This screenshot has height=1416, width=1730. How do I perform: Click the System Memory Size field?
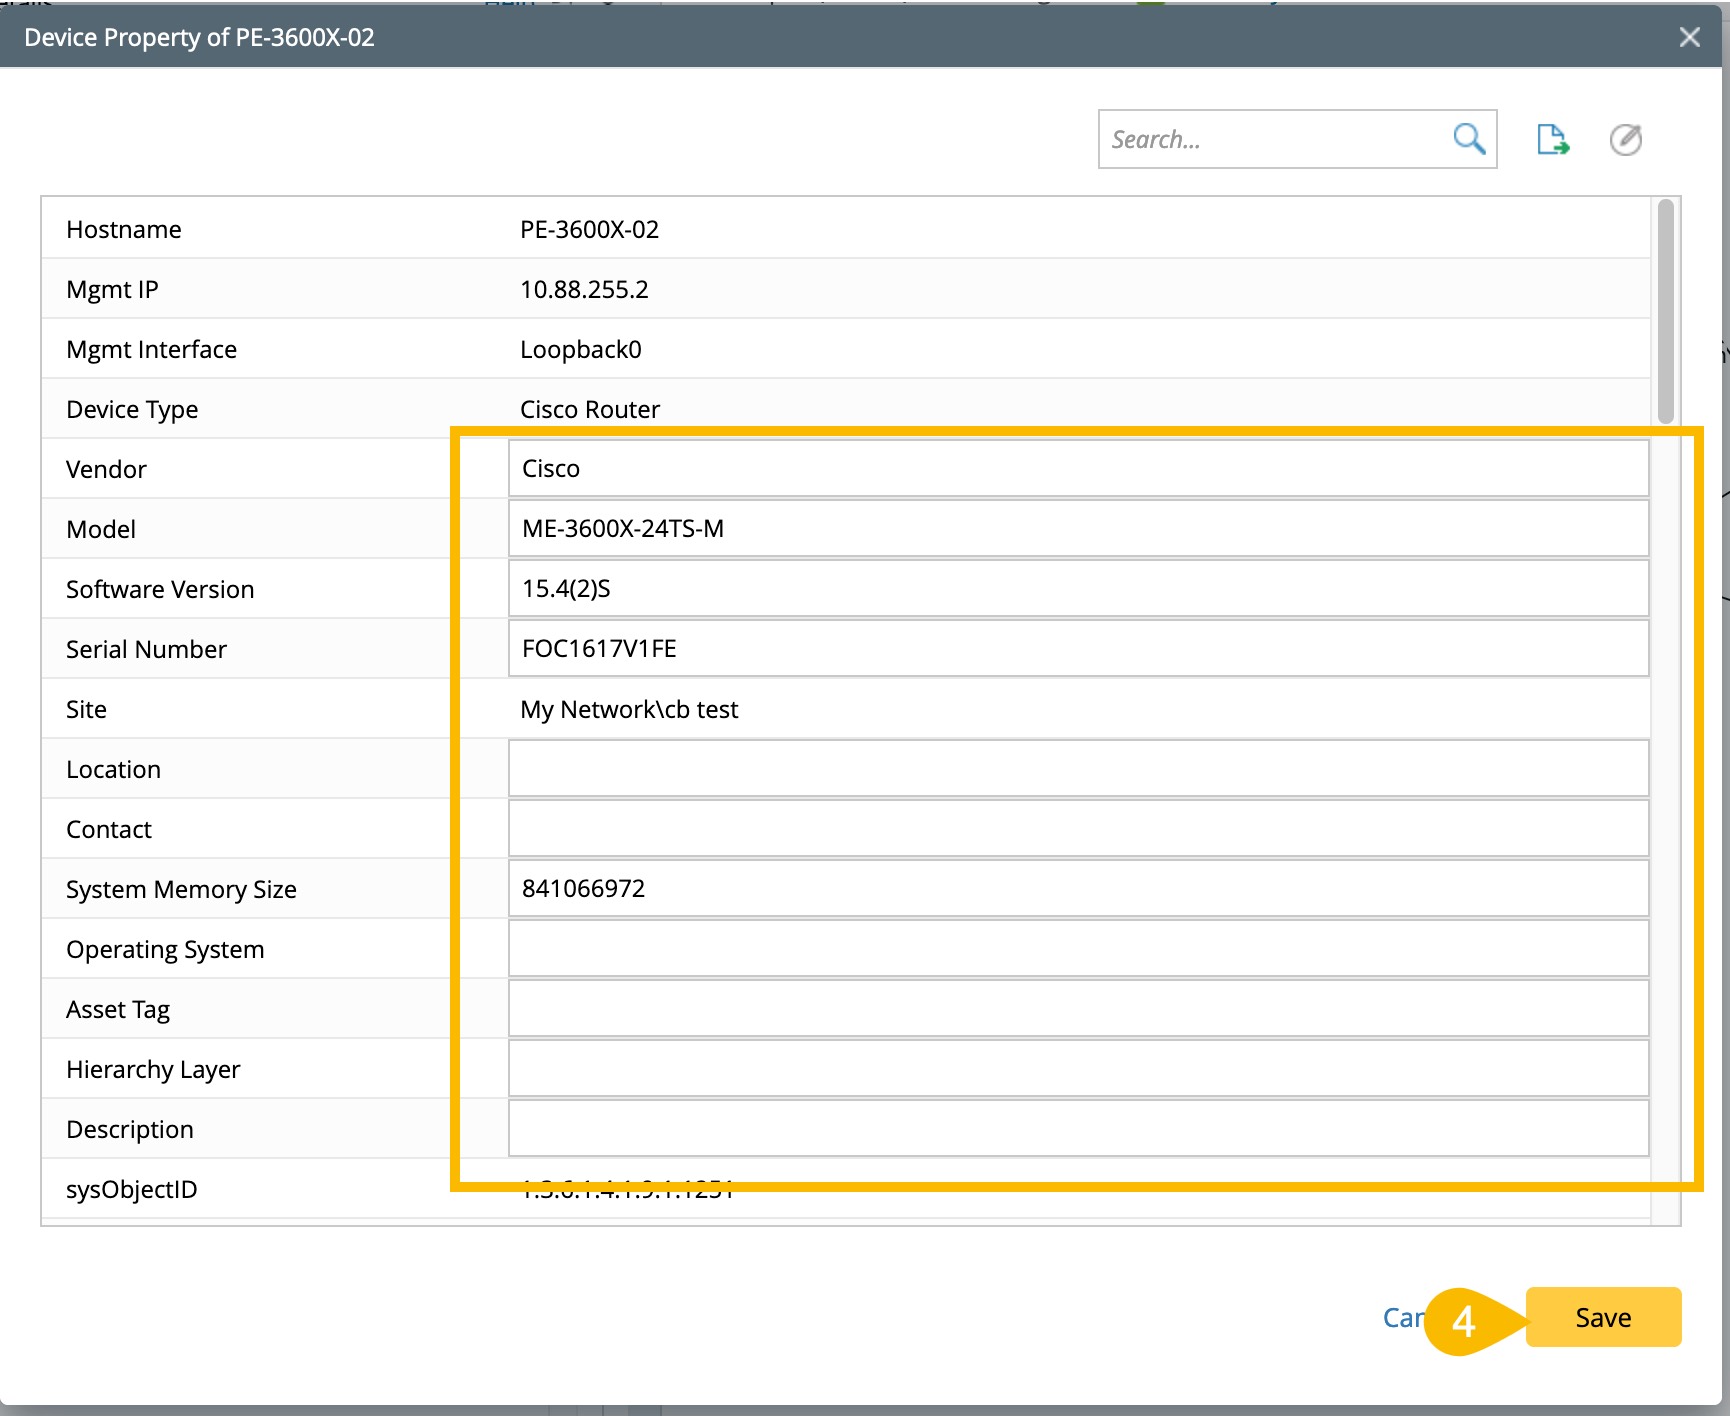[1077, 889]
